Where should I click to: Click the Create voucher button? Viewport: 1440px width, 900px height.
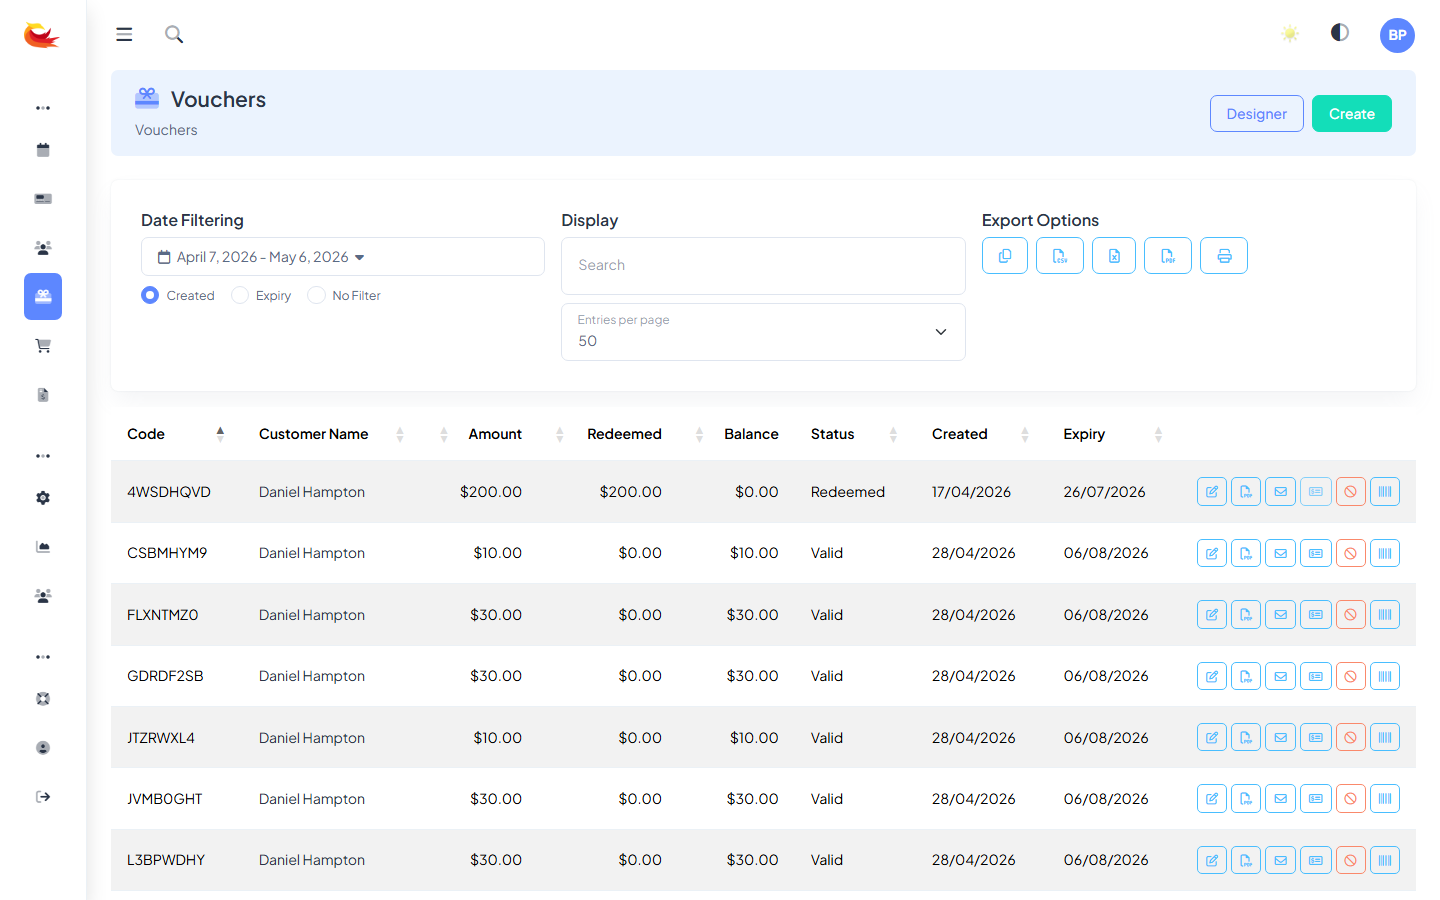pyautogui.click(x=1352, y=114)
